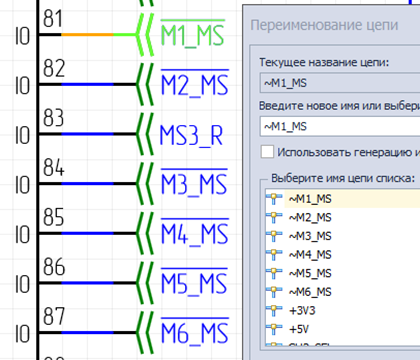420x360 pixels.
Task: Click pin number 86 label
Action: click(x=53, y=267)
